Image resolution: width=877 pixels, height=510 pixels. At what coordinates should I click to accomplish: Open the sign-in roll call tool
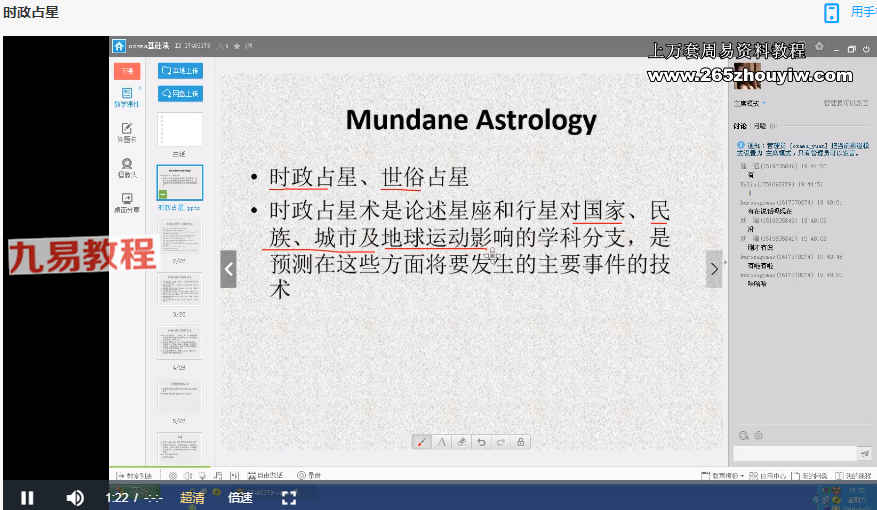coord(127,168)
